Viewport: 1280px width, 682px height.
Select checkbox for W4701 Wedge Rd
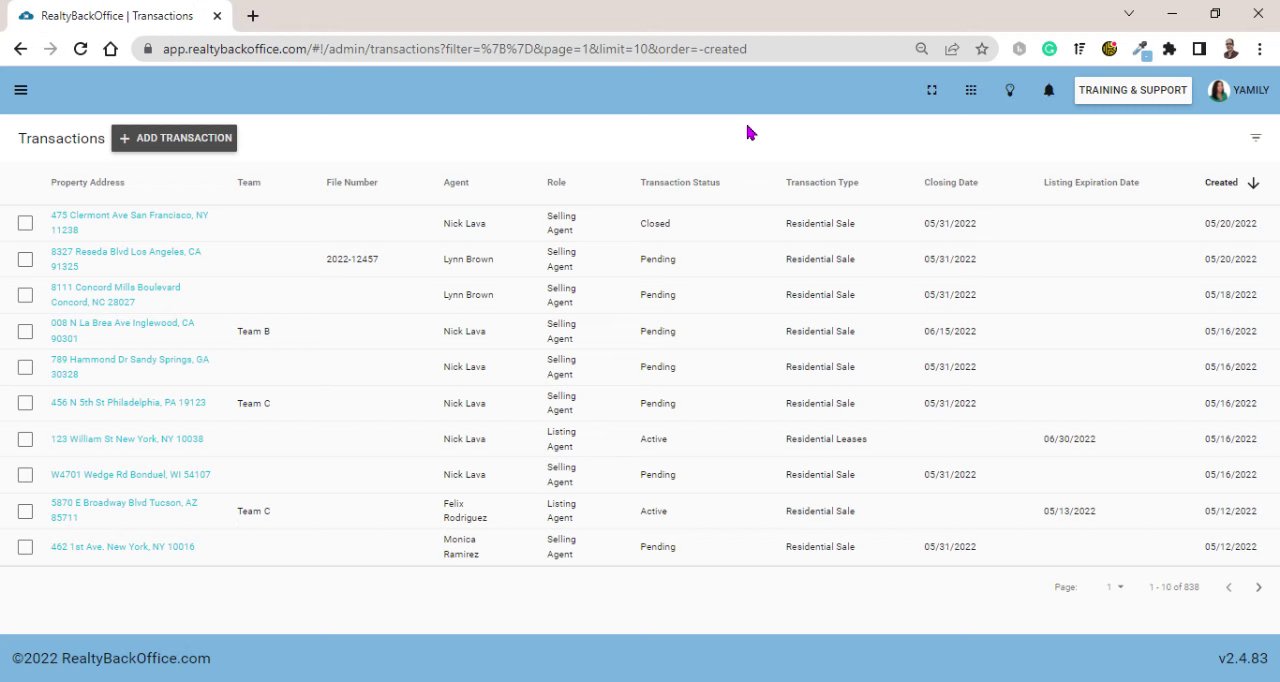coord(25,475)
